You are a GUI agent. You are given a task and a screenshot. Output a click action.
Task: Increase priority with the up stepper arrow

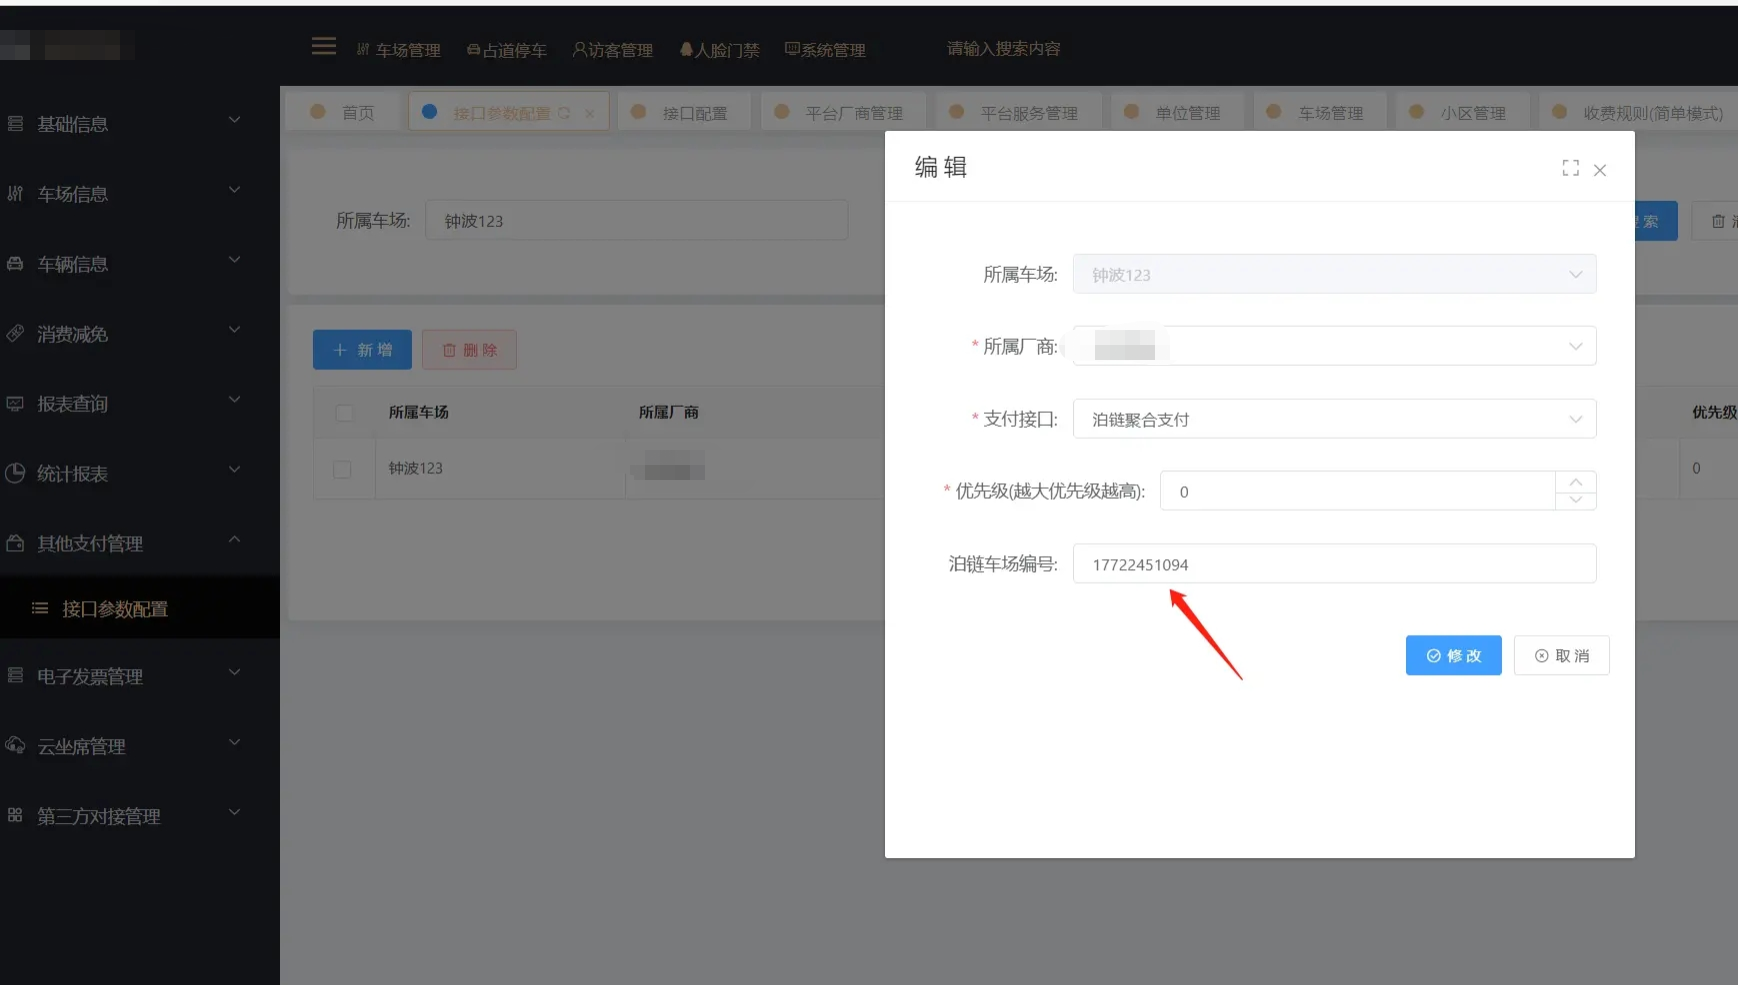coord(1576,482)
